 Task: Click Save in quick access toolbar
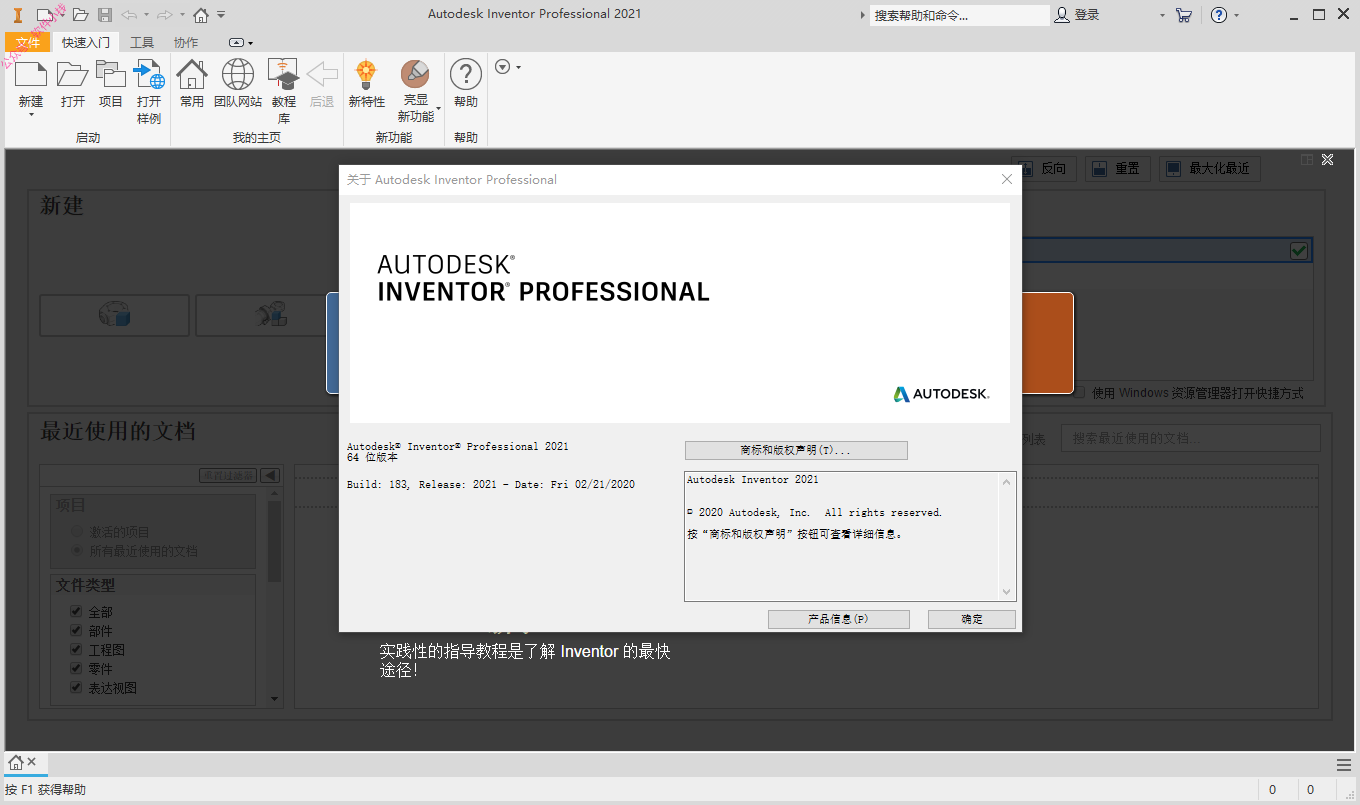pos(105,15)
